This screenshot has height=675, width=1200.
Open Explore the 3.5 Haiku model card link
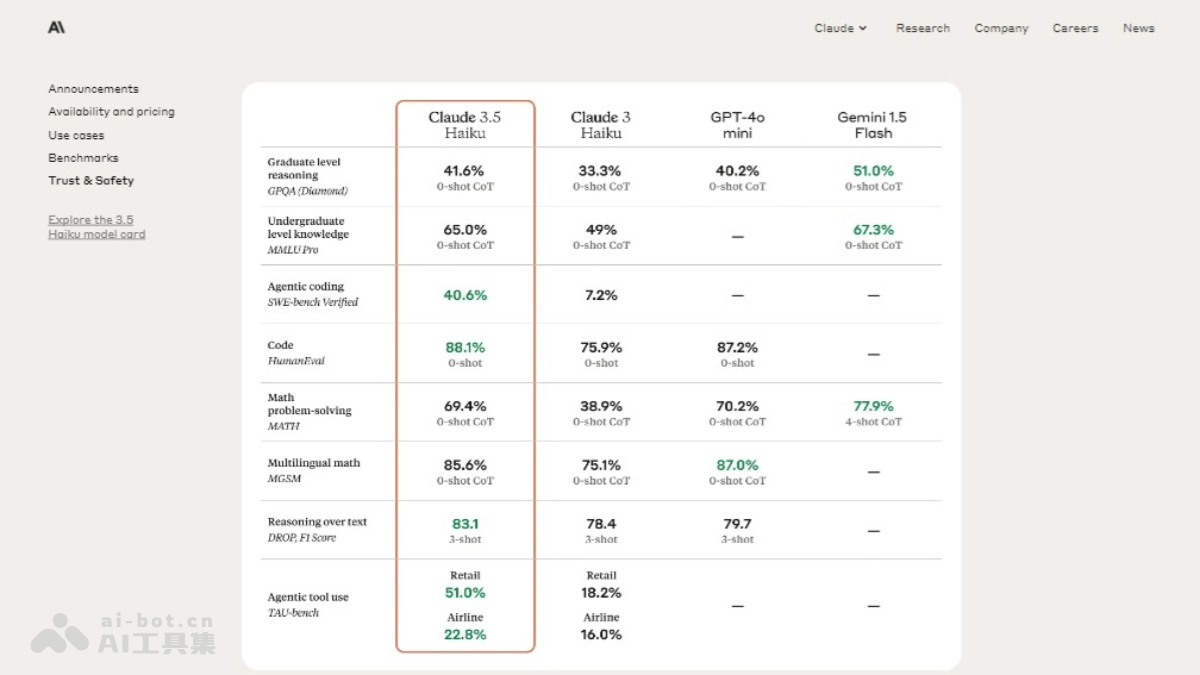pos(96,227)
